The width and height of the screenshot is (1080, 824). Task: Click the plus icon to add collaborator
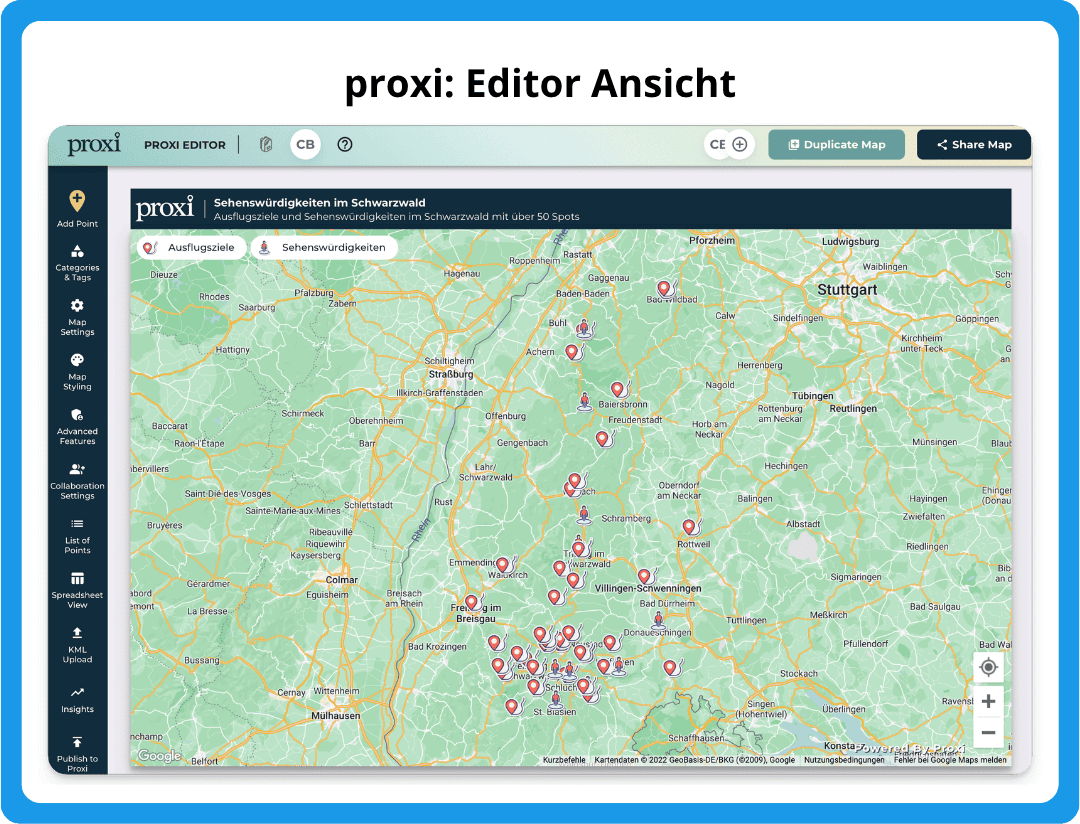(x=740, y=145)
